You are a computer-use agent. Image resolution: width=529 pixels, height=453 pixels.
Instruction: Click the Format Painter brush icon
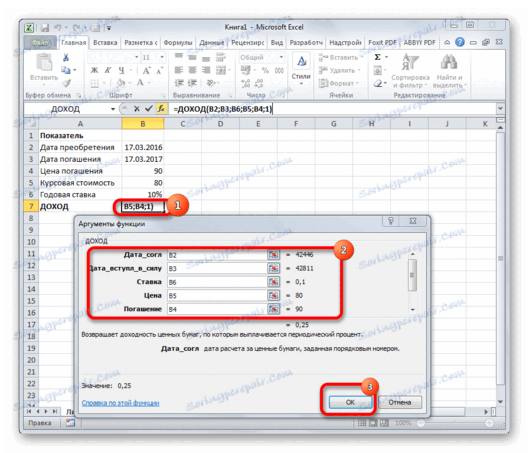point(66,83)
